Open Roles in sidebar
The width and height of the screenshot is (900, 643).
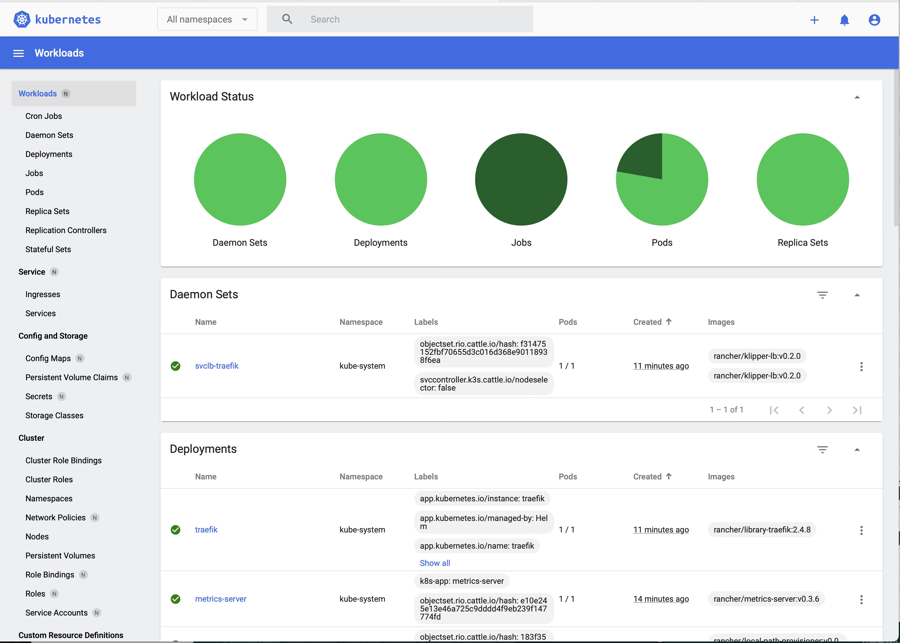pyautogui.click(x=35, y=594)
